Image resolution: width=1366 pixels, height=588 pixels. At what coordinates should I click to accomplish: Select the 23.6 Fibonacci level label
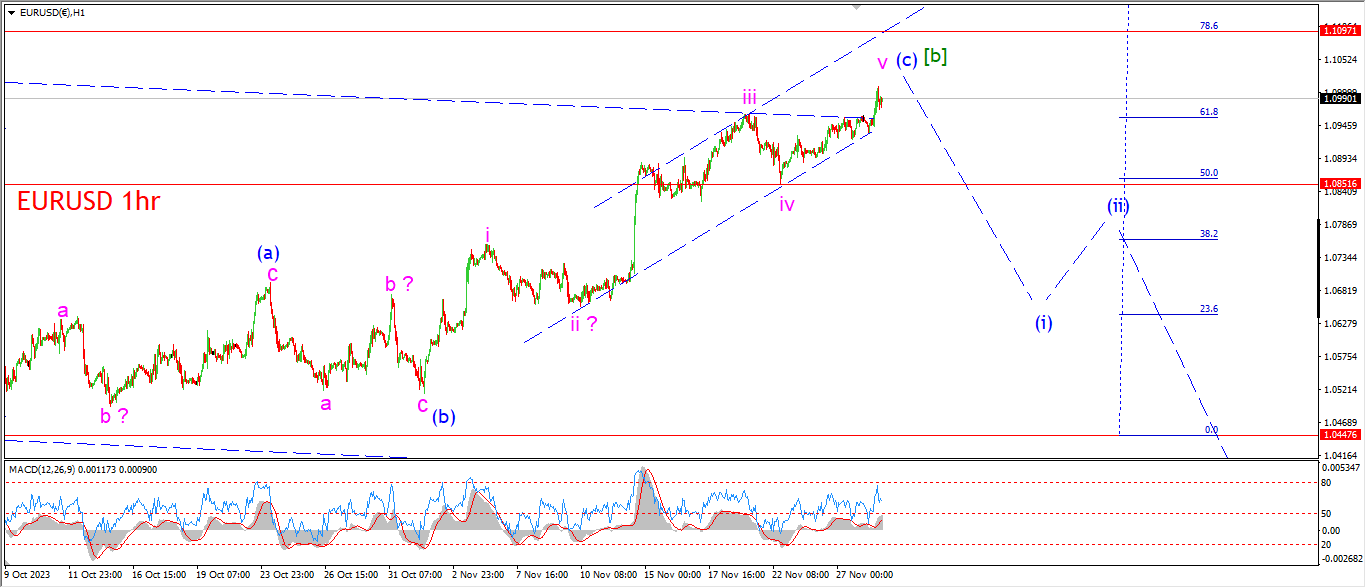pyautogui.click(x=1209, y=309)
